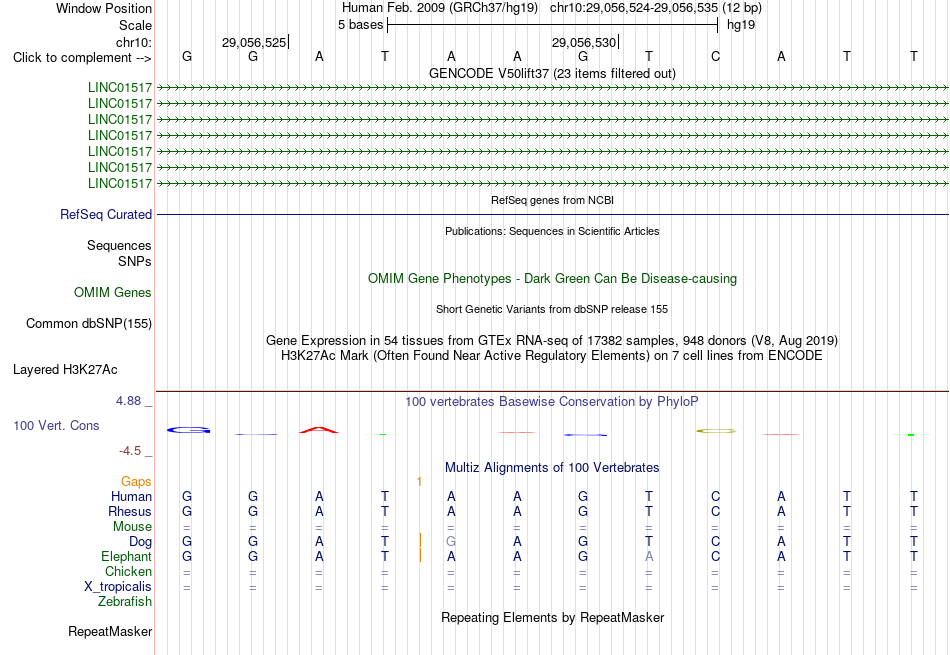The image size is (950, 655).
Task: Click Short Genetic Variants dbSNP title
Action: tap(552, 309)
